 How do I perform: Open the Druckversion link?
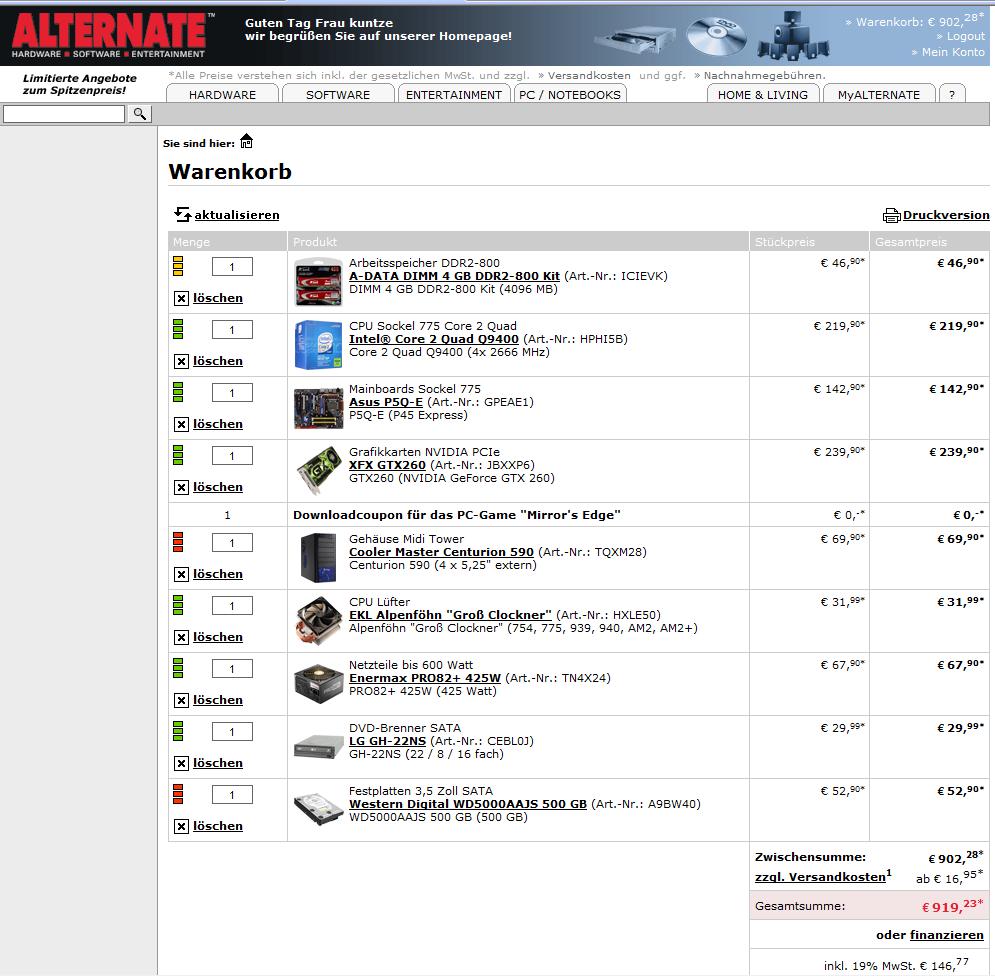[946, 215]
